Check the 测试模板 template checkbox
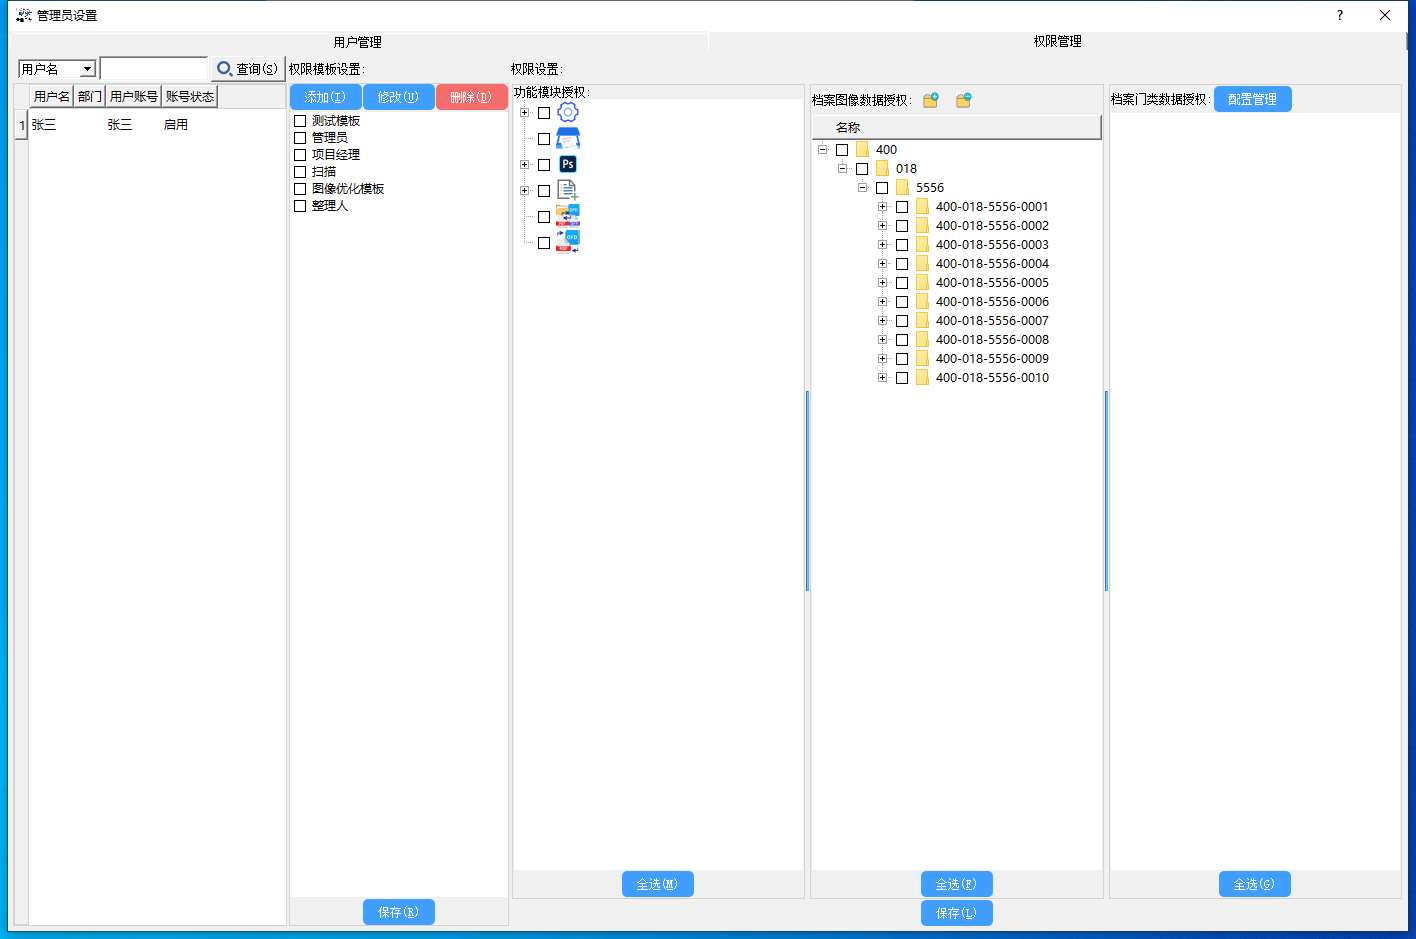The image size is (1416, 939). pos(300,121)
